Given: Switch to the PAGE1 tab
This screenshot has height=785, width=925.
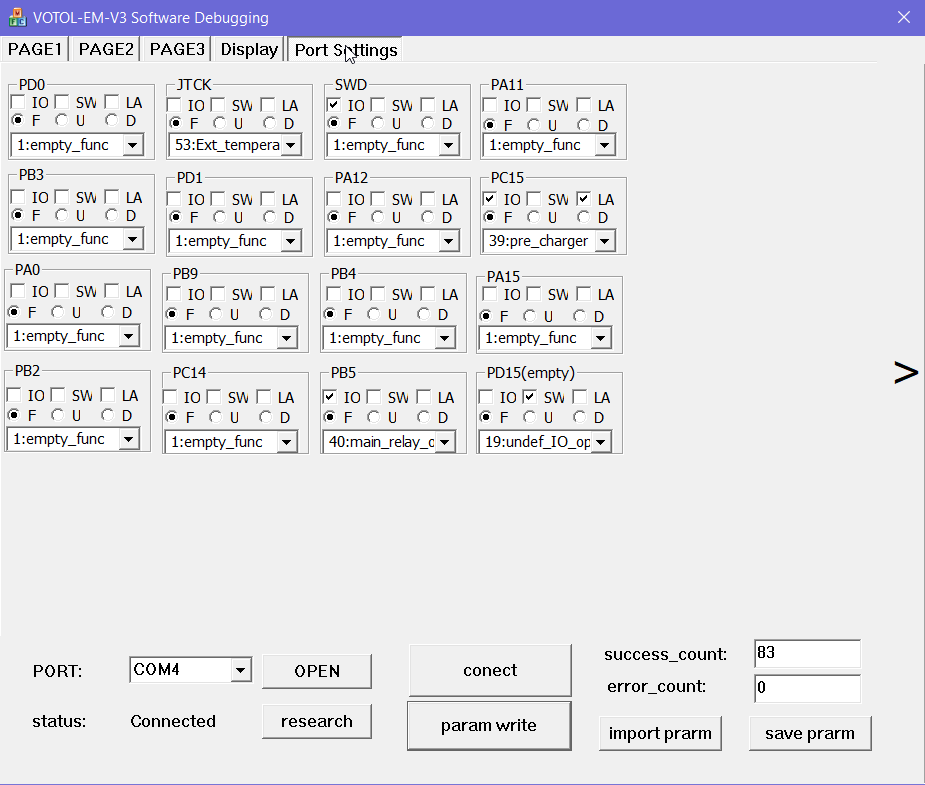Looking at the screenshot, I should click(x=35, y=50).
